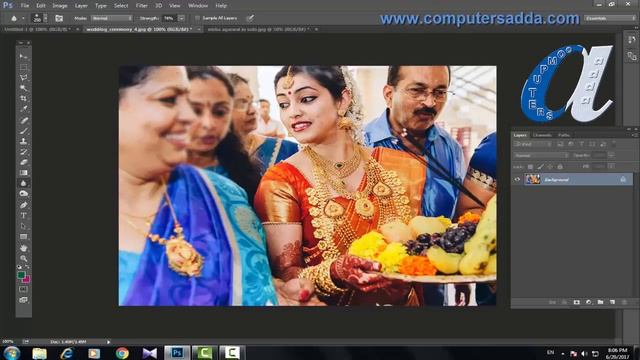
Task: Select the Sponge/Dodge tool
Action: (23, 194)
